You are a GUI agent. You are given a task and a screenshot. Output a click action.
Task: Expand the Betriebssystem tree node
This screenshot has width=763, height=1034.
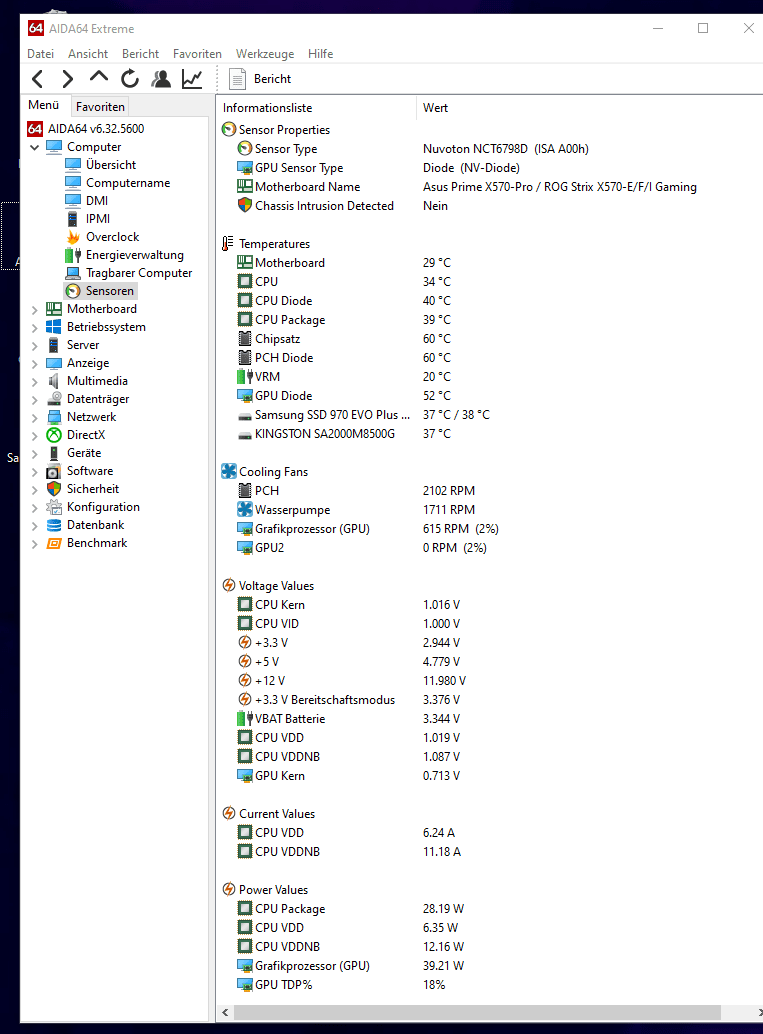click(34, 327)
